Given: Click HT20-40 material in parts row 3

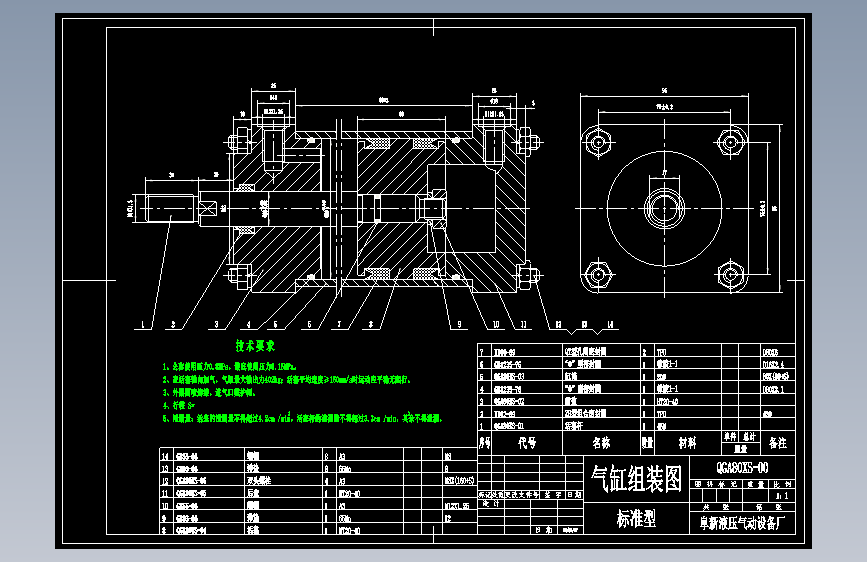Looking at the screenshot, I should (667, 402).
